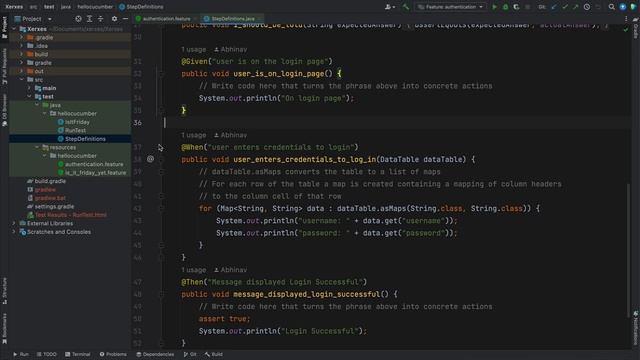640x360 pixels.
Task: Open Search Everywhere magnifier icon
Action: click(x=611, y=7)
